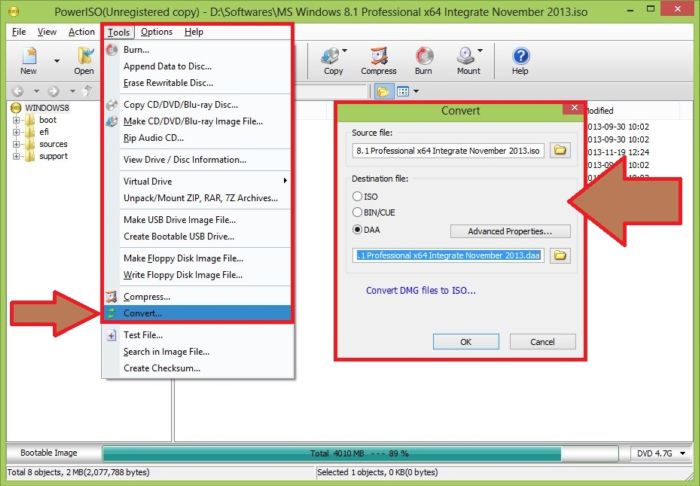Open the dropdown arrow beside New
The width and height of the screenshot is (700, 486).
(x=57, y=61)
